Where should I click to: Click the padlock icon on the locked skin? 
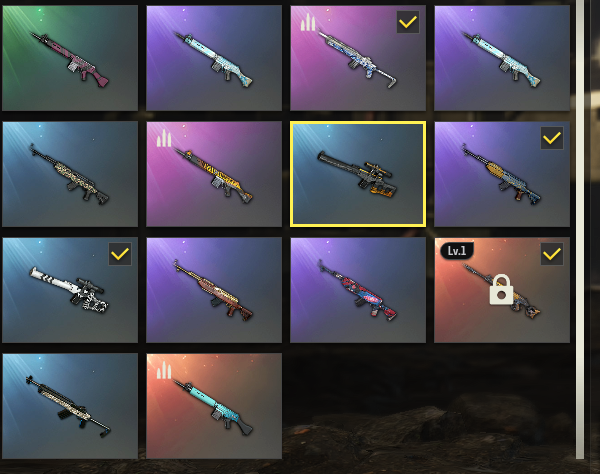[x=501, y=290]
